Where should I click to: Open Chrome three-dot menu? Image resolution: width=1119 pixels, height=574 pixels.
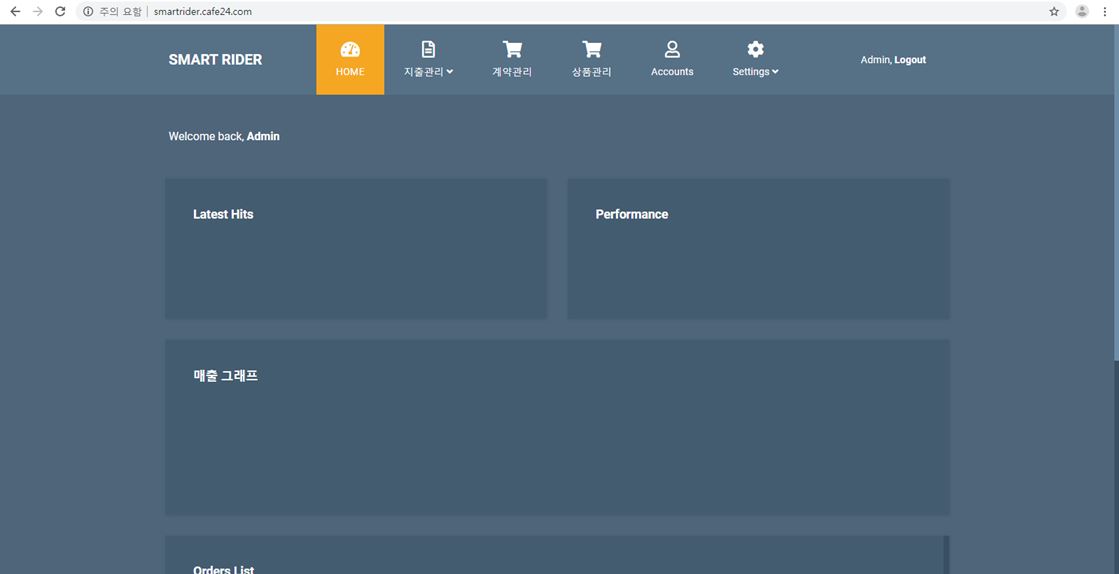click(1105, 11)
